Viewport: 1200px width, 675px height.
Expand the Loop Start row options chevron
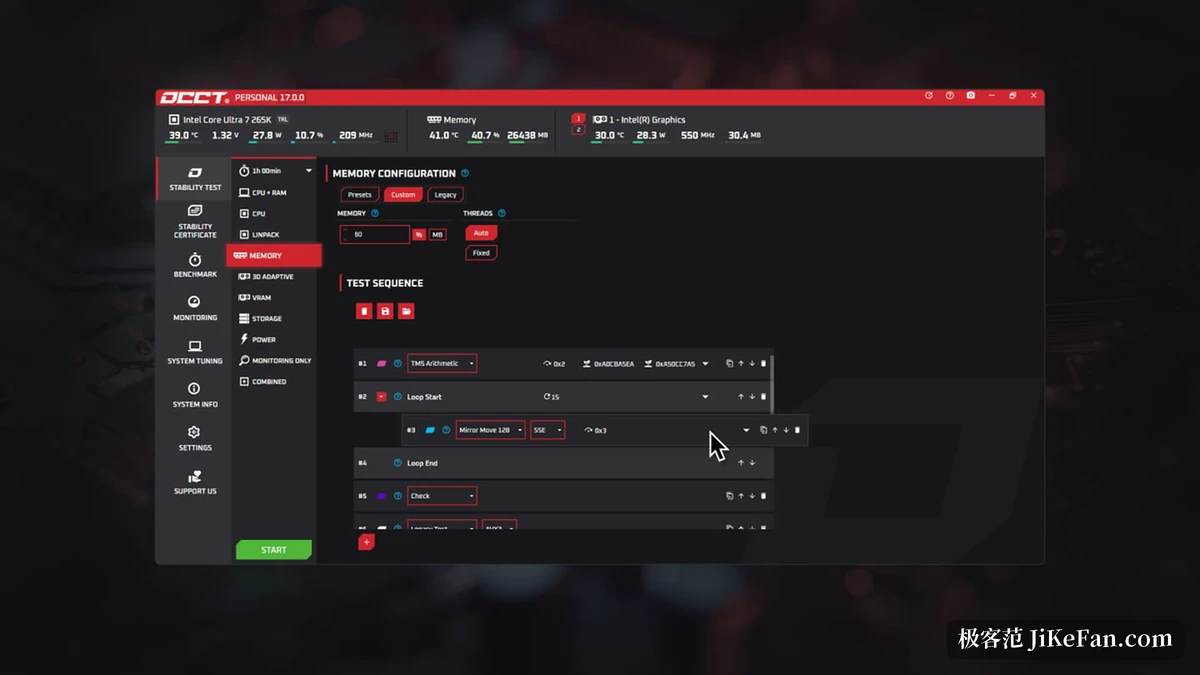(705, 397)
